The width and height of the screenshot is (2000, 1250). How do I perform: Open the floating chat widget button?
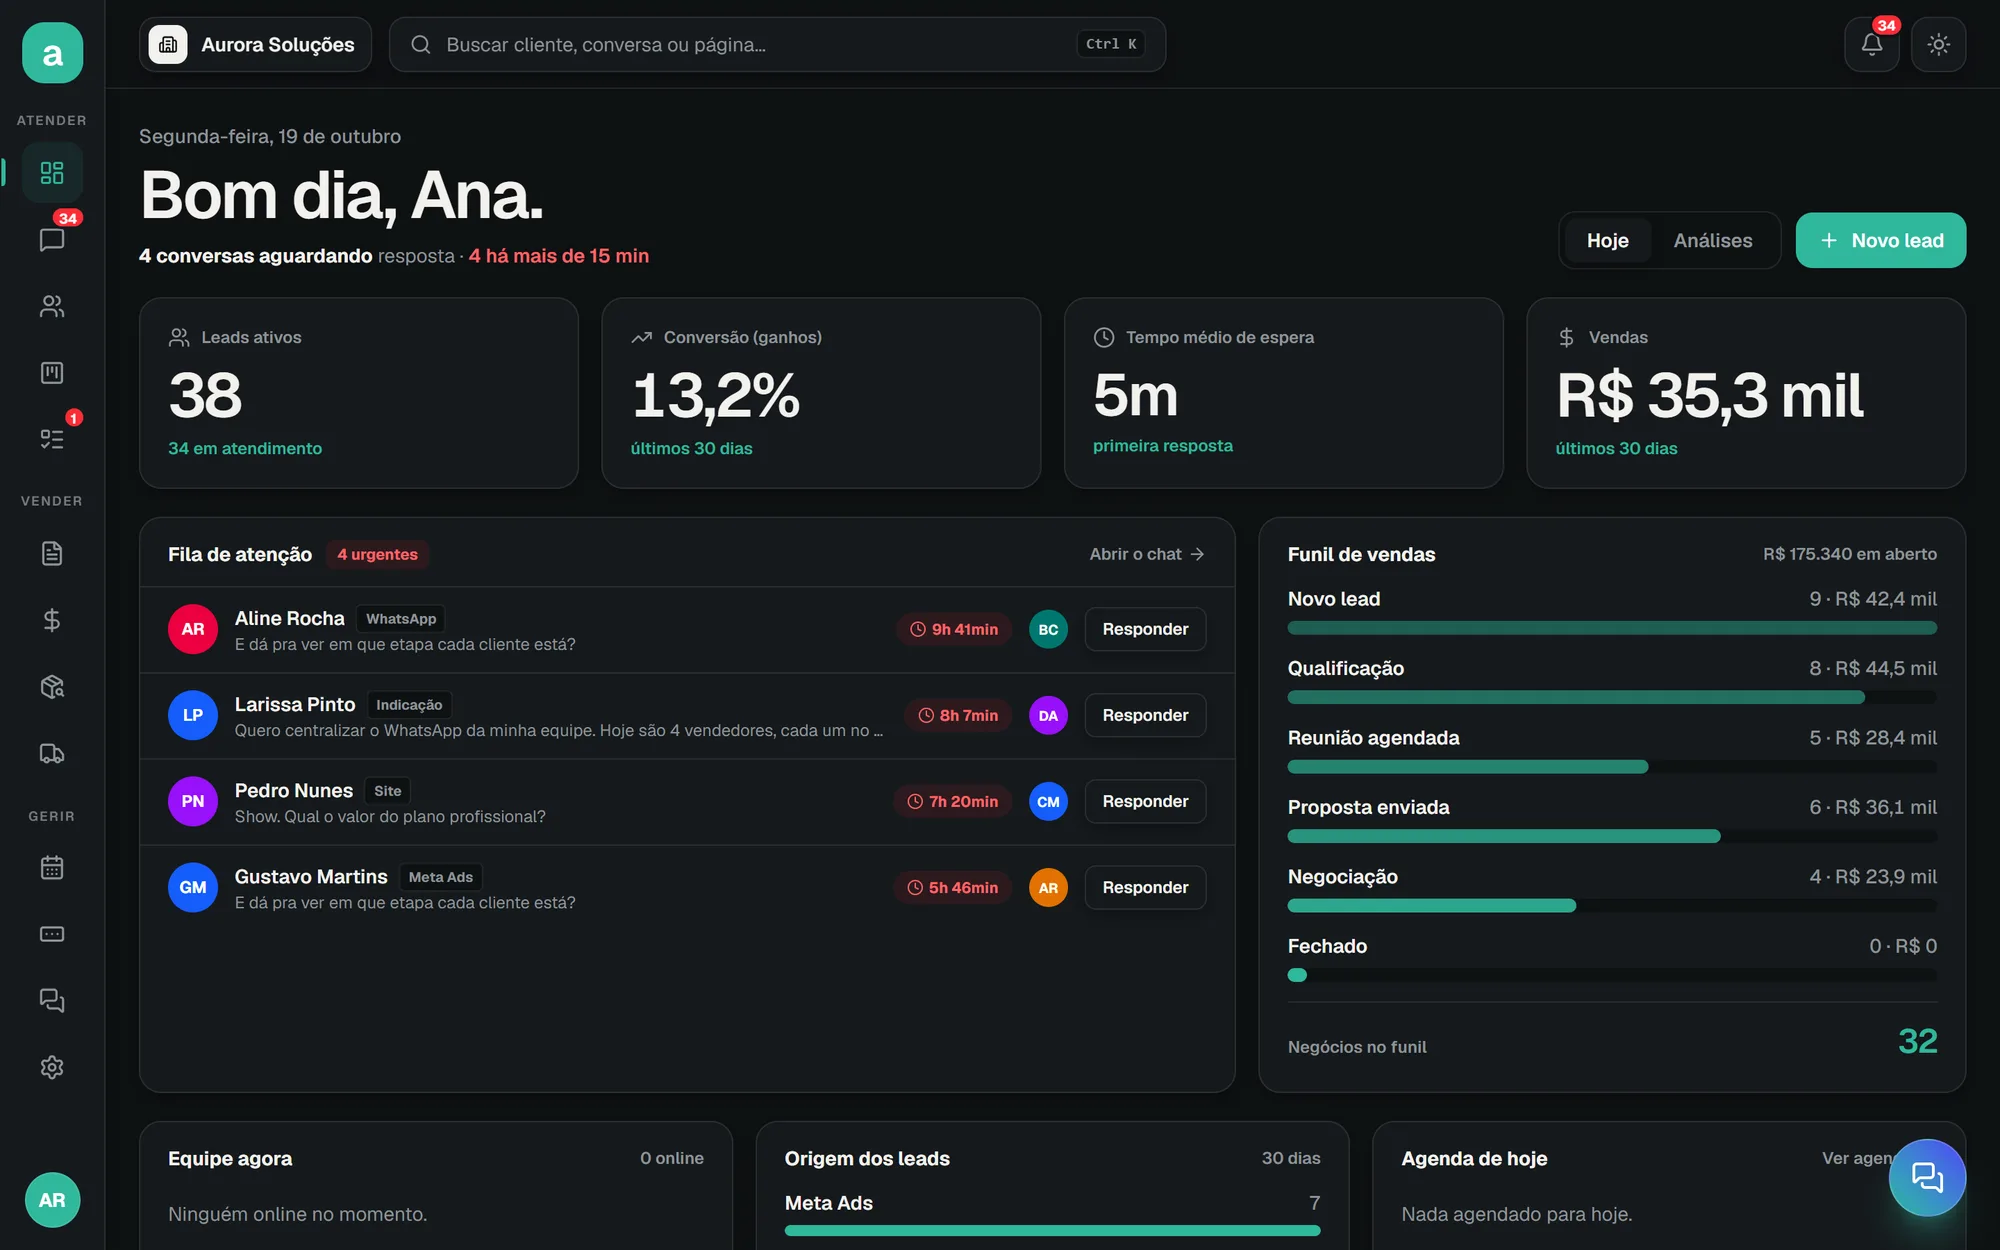1927,1177
